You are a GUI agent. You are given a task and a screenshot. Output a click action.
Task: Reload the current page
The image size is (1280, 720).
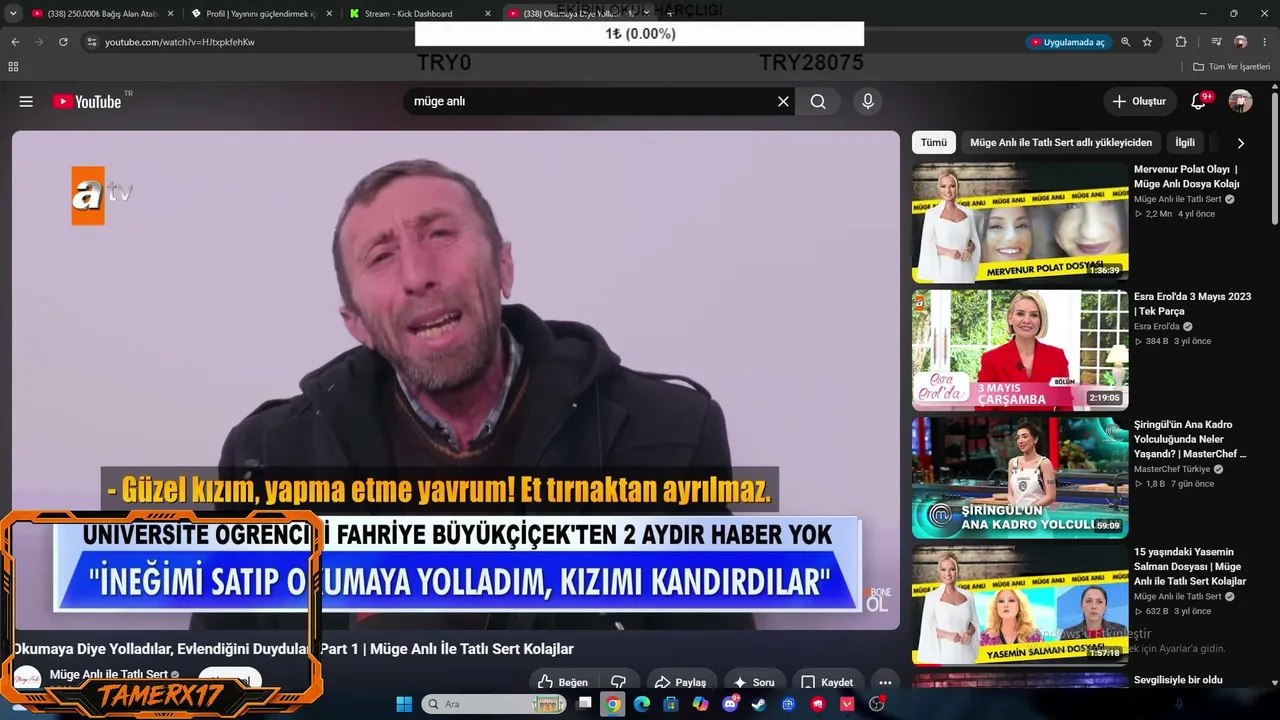63,42
